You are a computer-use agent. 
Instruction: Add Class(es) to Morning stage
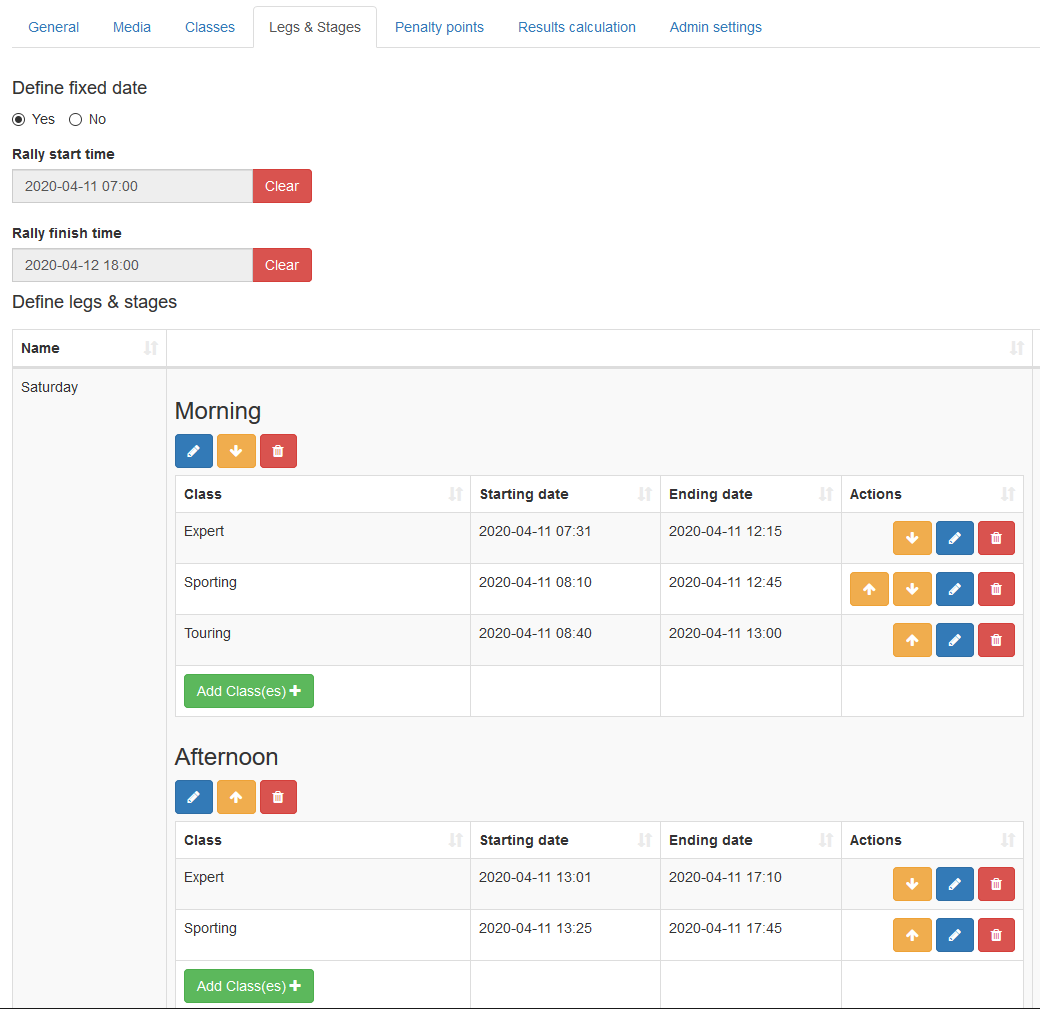[249, 691]
